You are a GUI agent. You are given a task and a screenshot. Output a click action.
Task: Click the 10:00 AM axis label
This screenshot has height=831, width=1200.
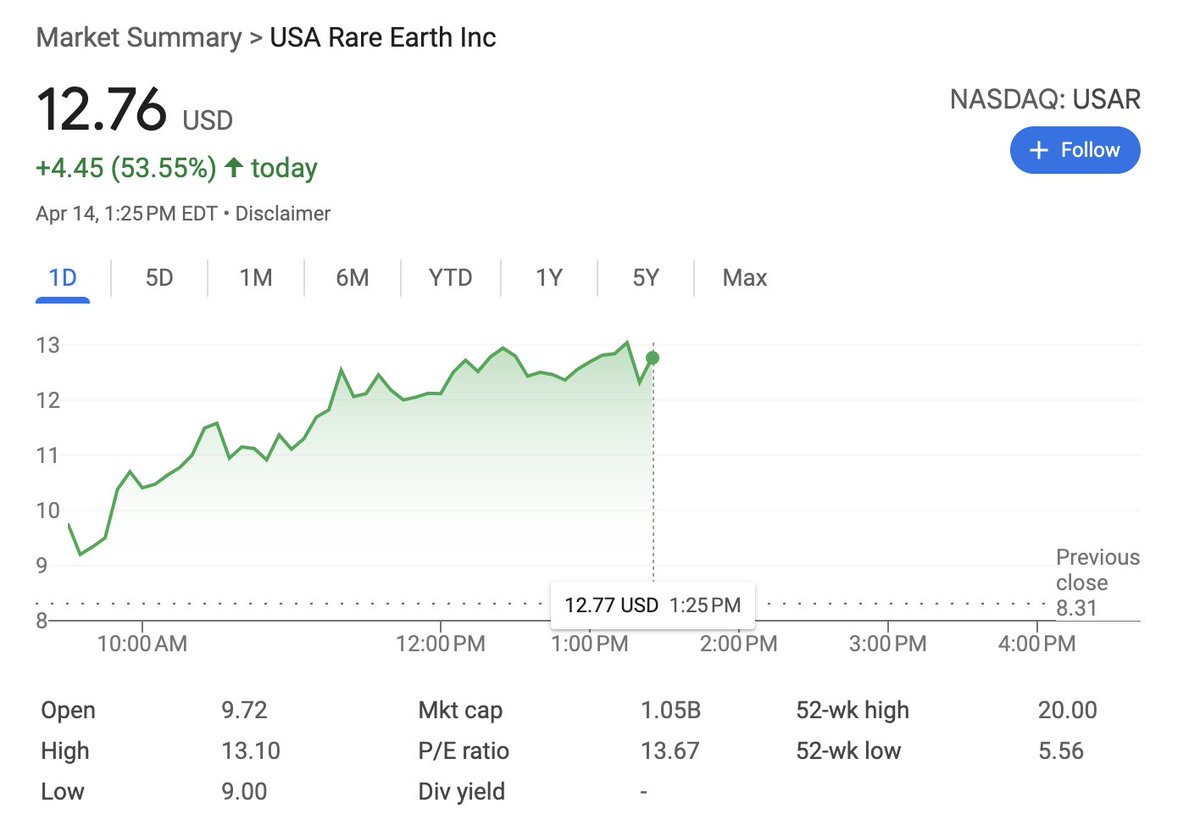141,644
